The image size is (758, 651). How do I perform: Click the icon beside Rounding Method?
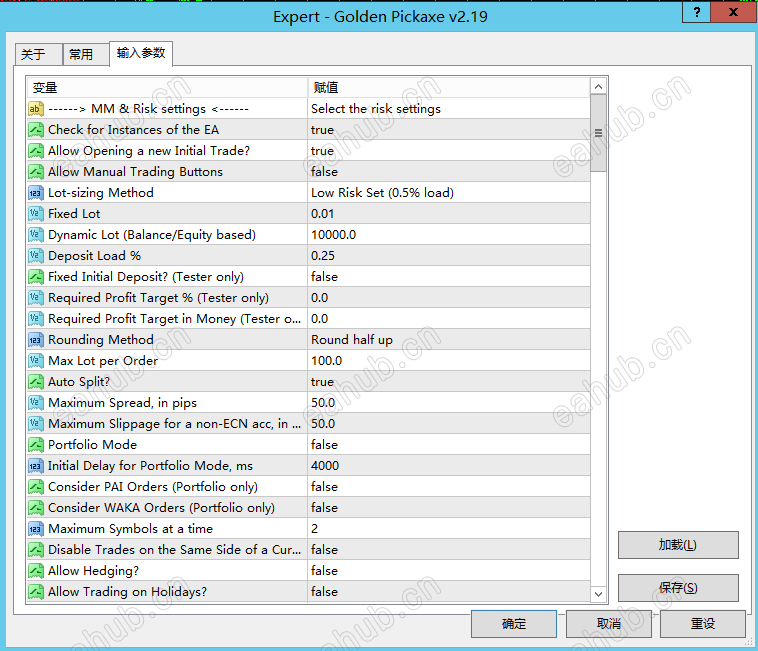(x=36, y=340)
